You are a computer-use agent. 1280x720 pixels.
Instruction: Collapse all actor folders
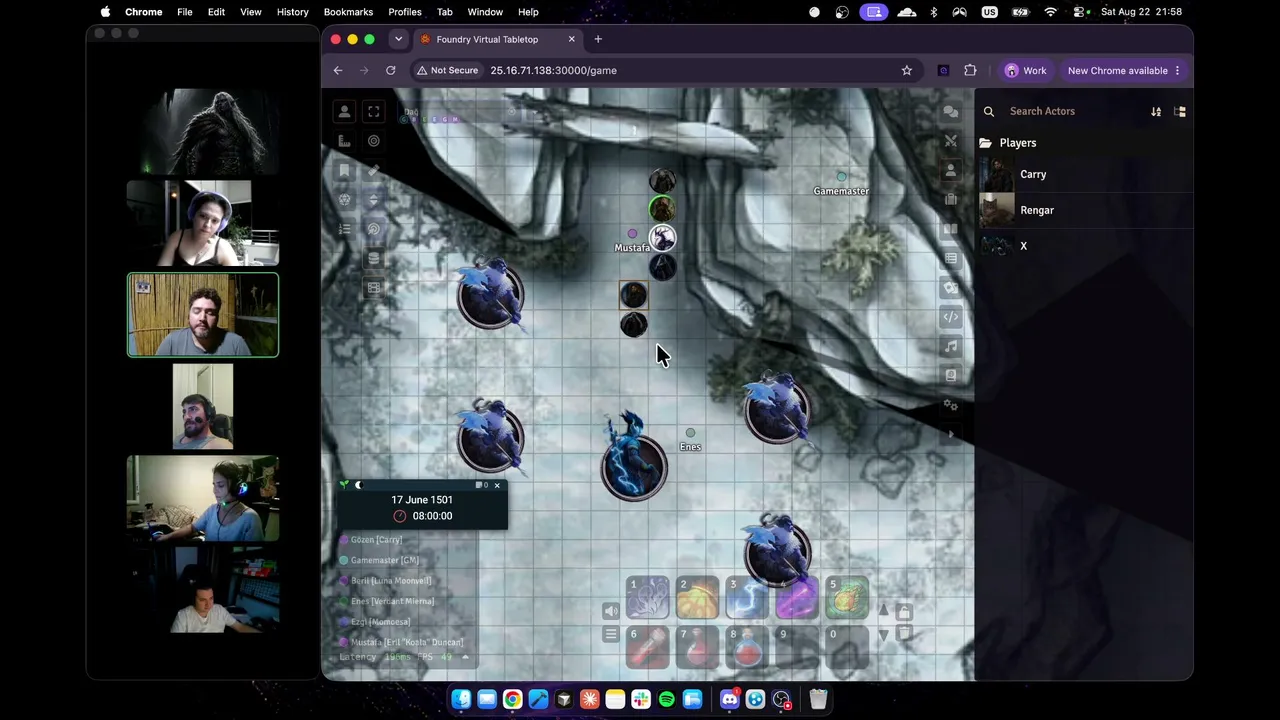click(1180, 112)
